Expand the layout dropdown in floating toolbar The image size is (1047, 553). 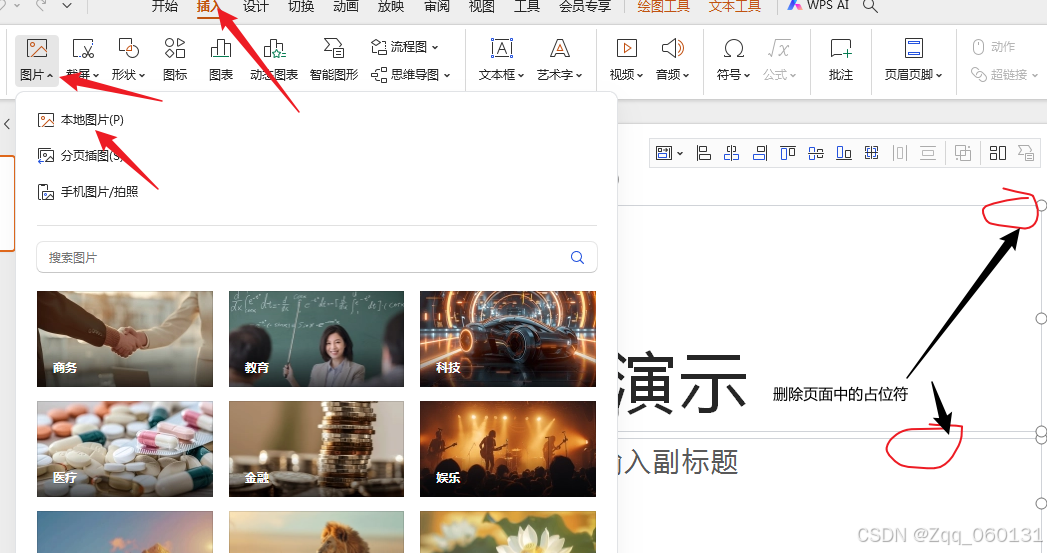point(680,154)
